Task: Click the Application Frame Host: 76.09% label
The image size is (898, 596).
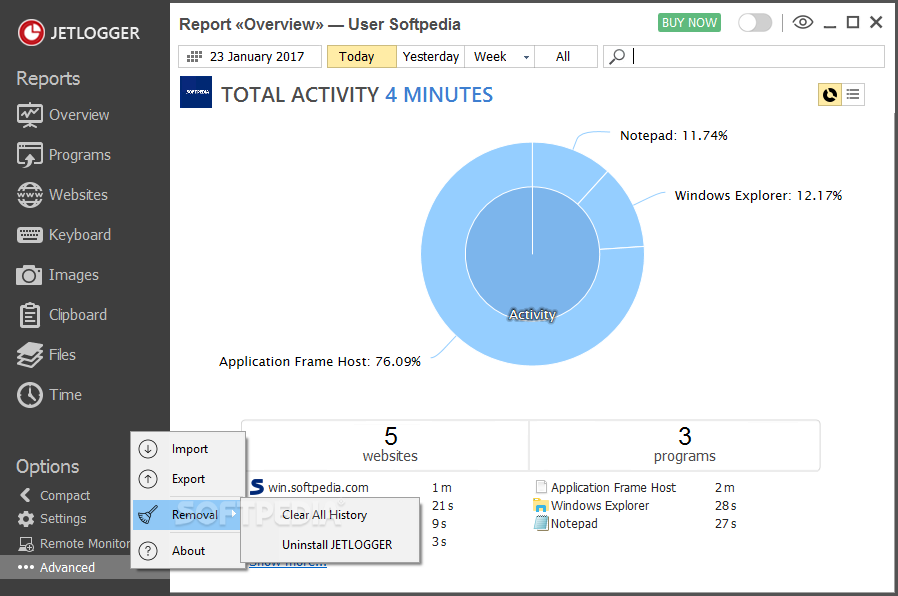Action: click(320, 362)
